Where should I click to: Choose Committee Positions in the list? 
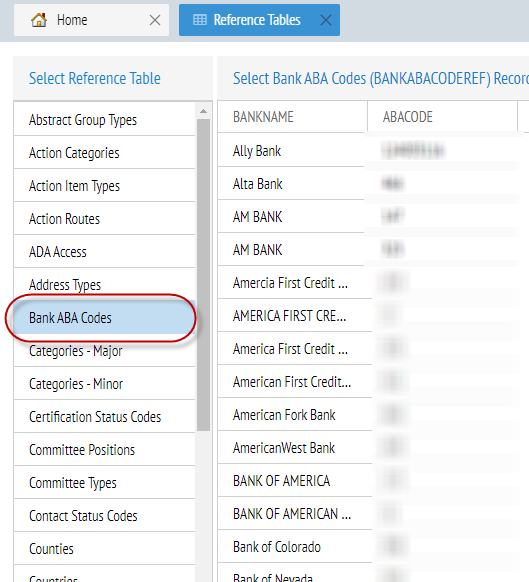pos(104,450)
